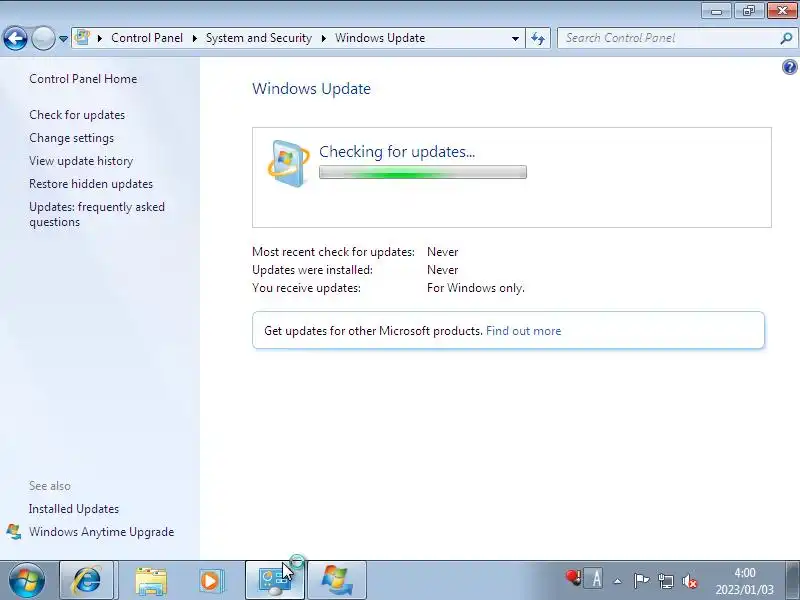Open the address bar history dropdown

pos(515,39)
